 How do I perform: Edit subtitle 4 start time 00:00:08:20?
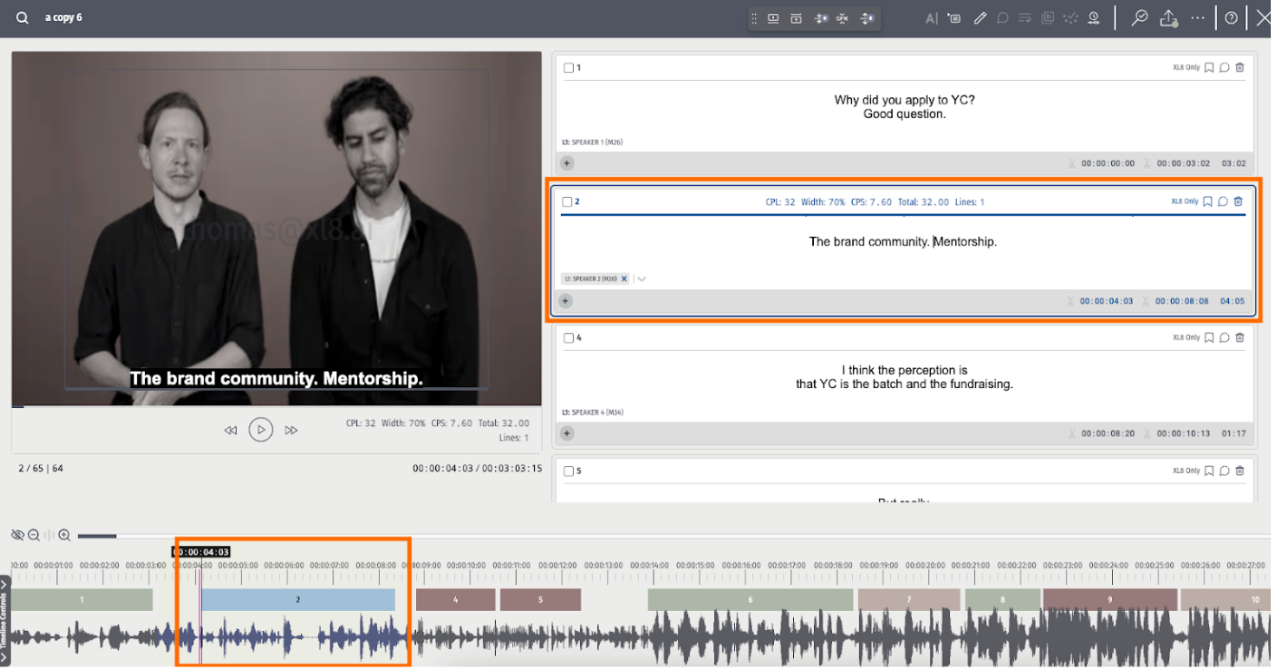pyautogui.click(x=1108, y=433)
